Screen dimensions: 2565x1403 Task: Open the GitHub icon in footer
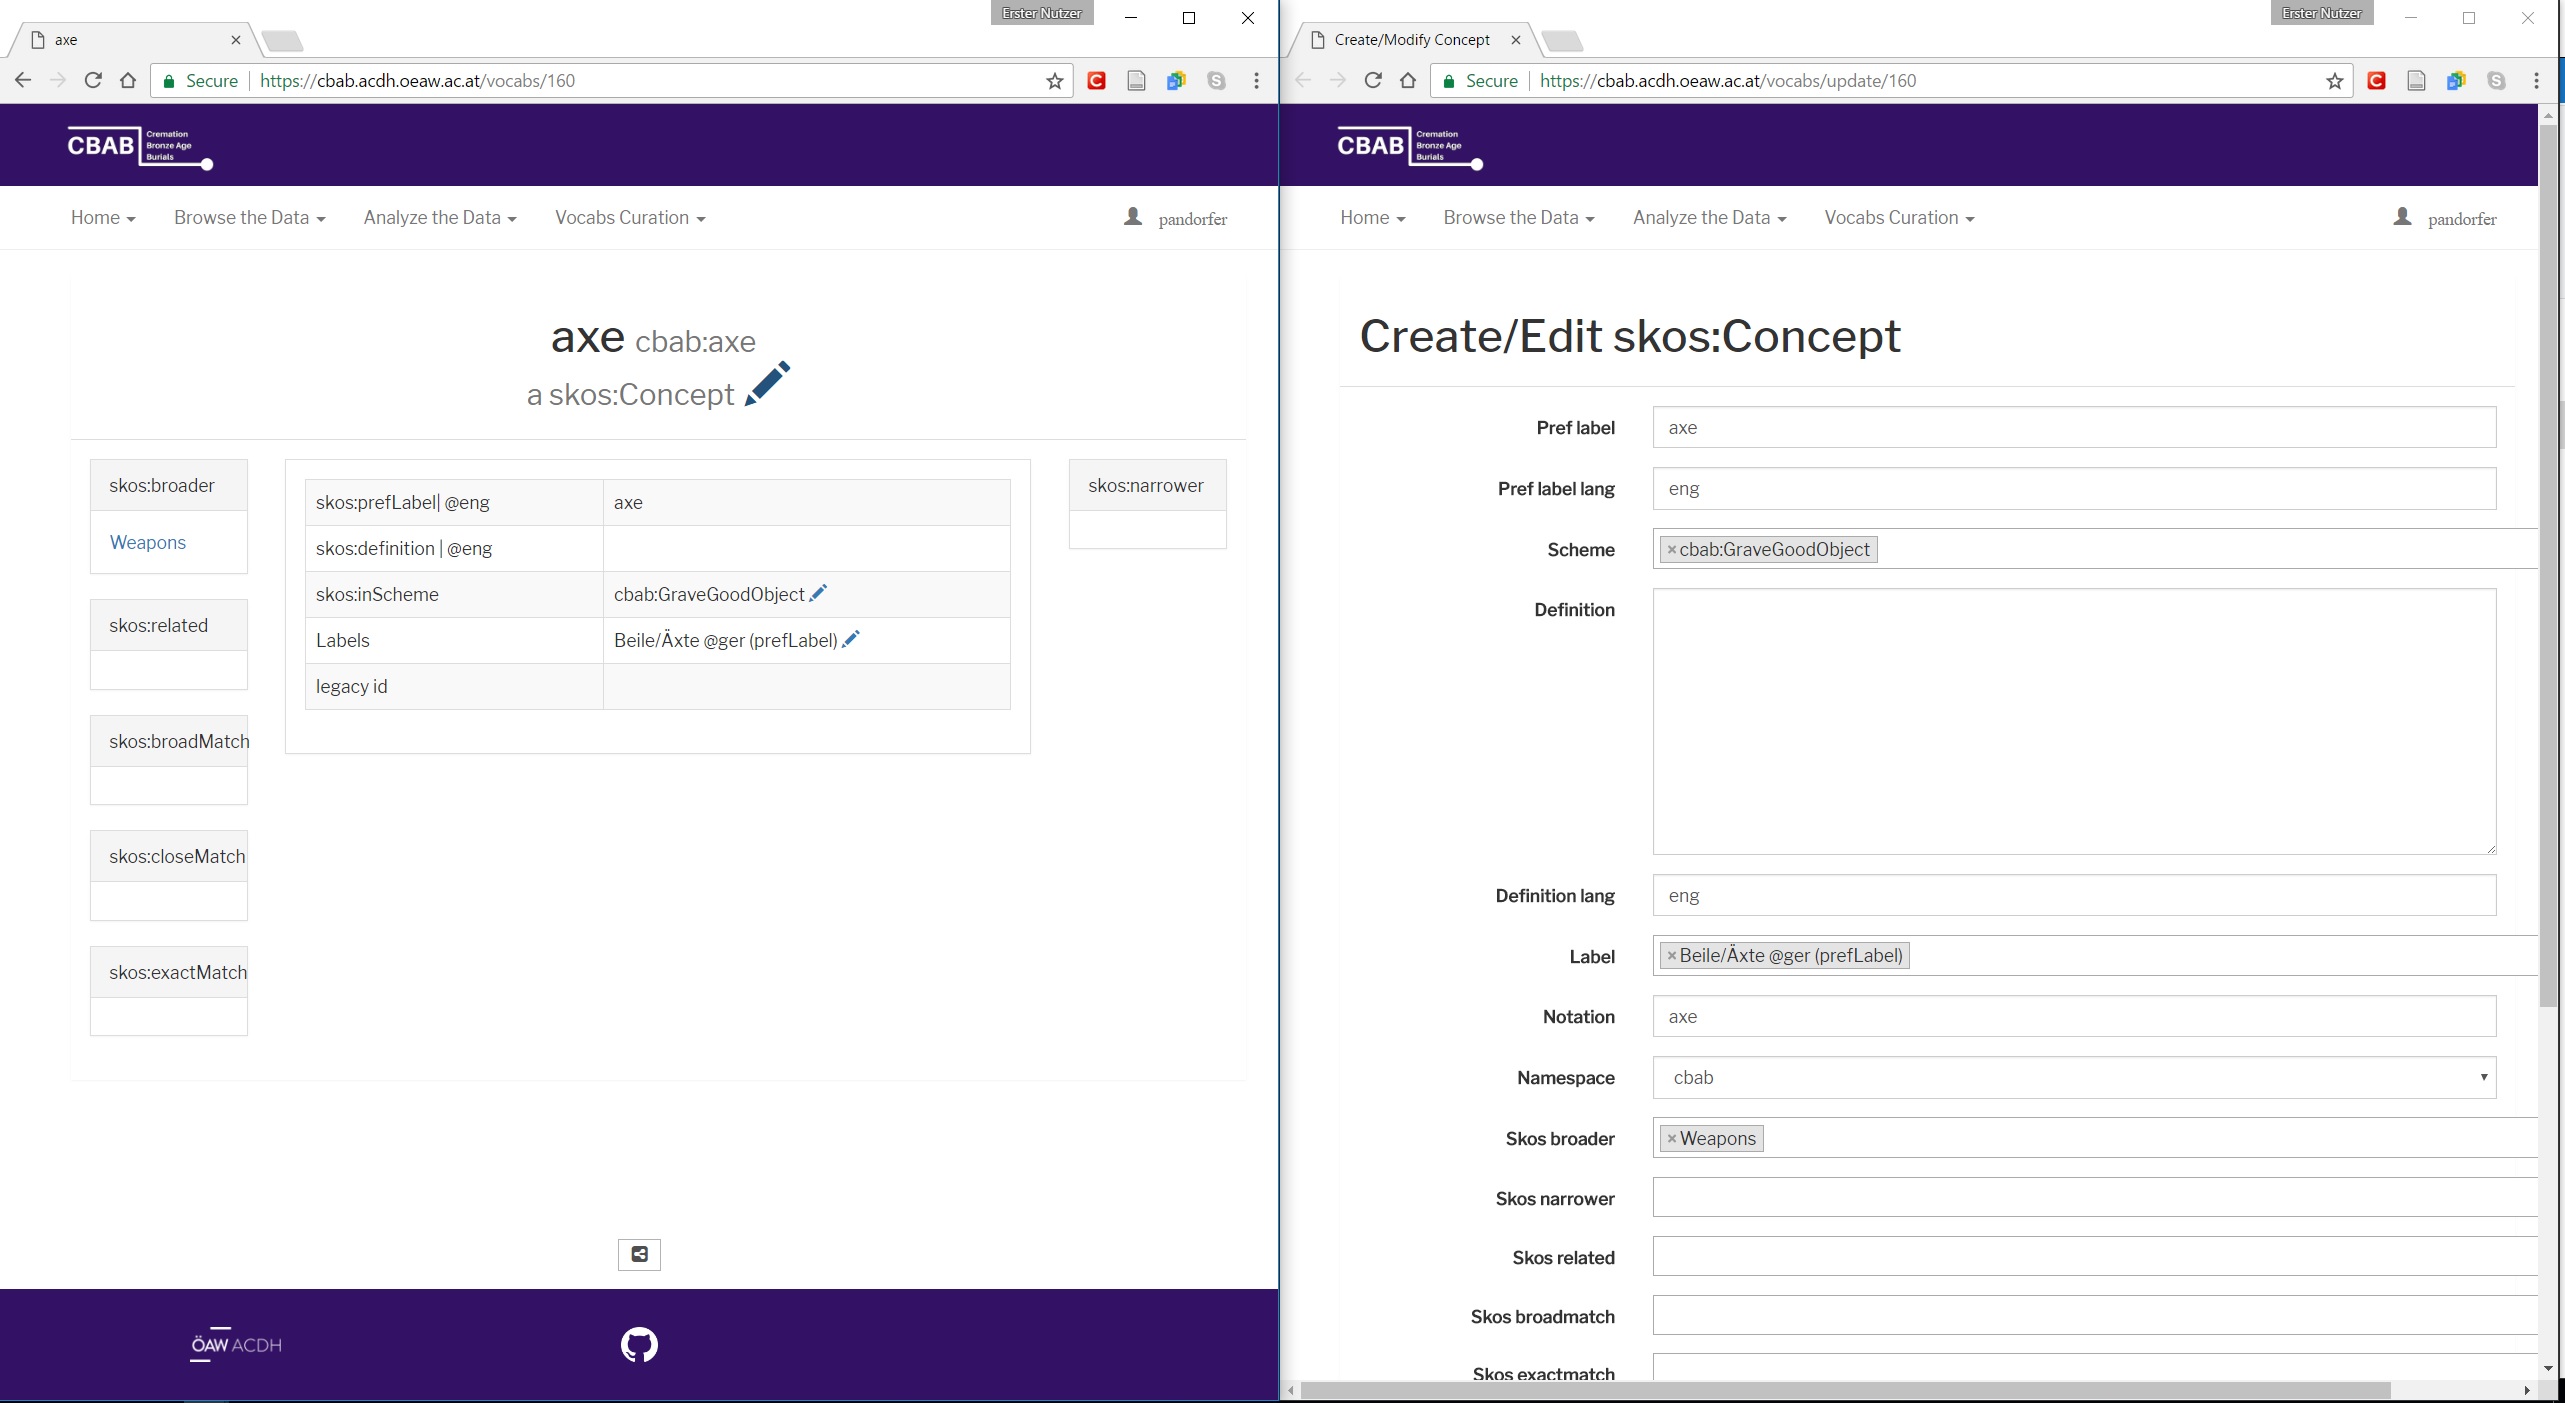pyautogui.click(x=639, y=1344)
